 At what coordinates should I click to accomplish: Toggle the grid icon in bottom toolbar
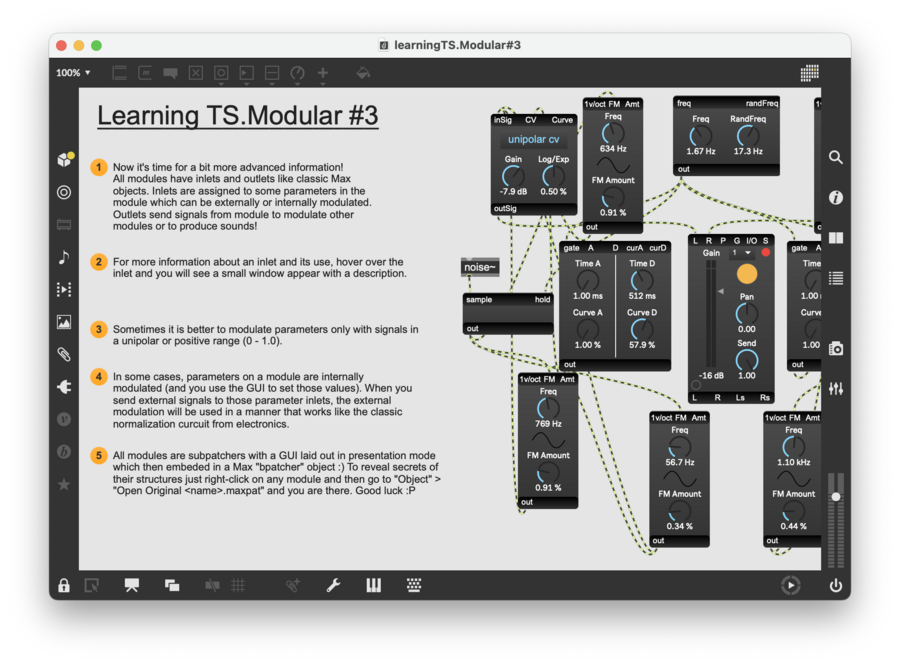[238, 585]
